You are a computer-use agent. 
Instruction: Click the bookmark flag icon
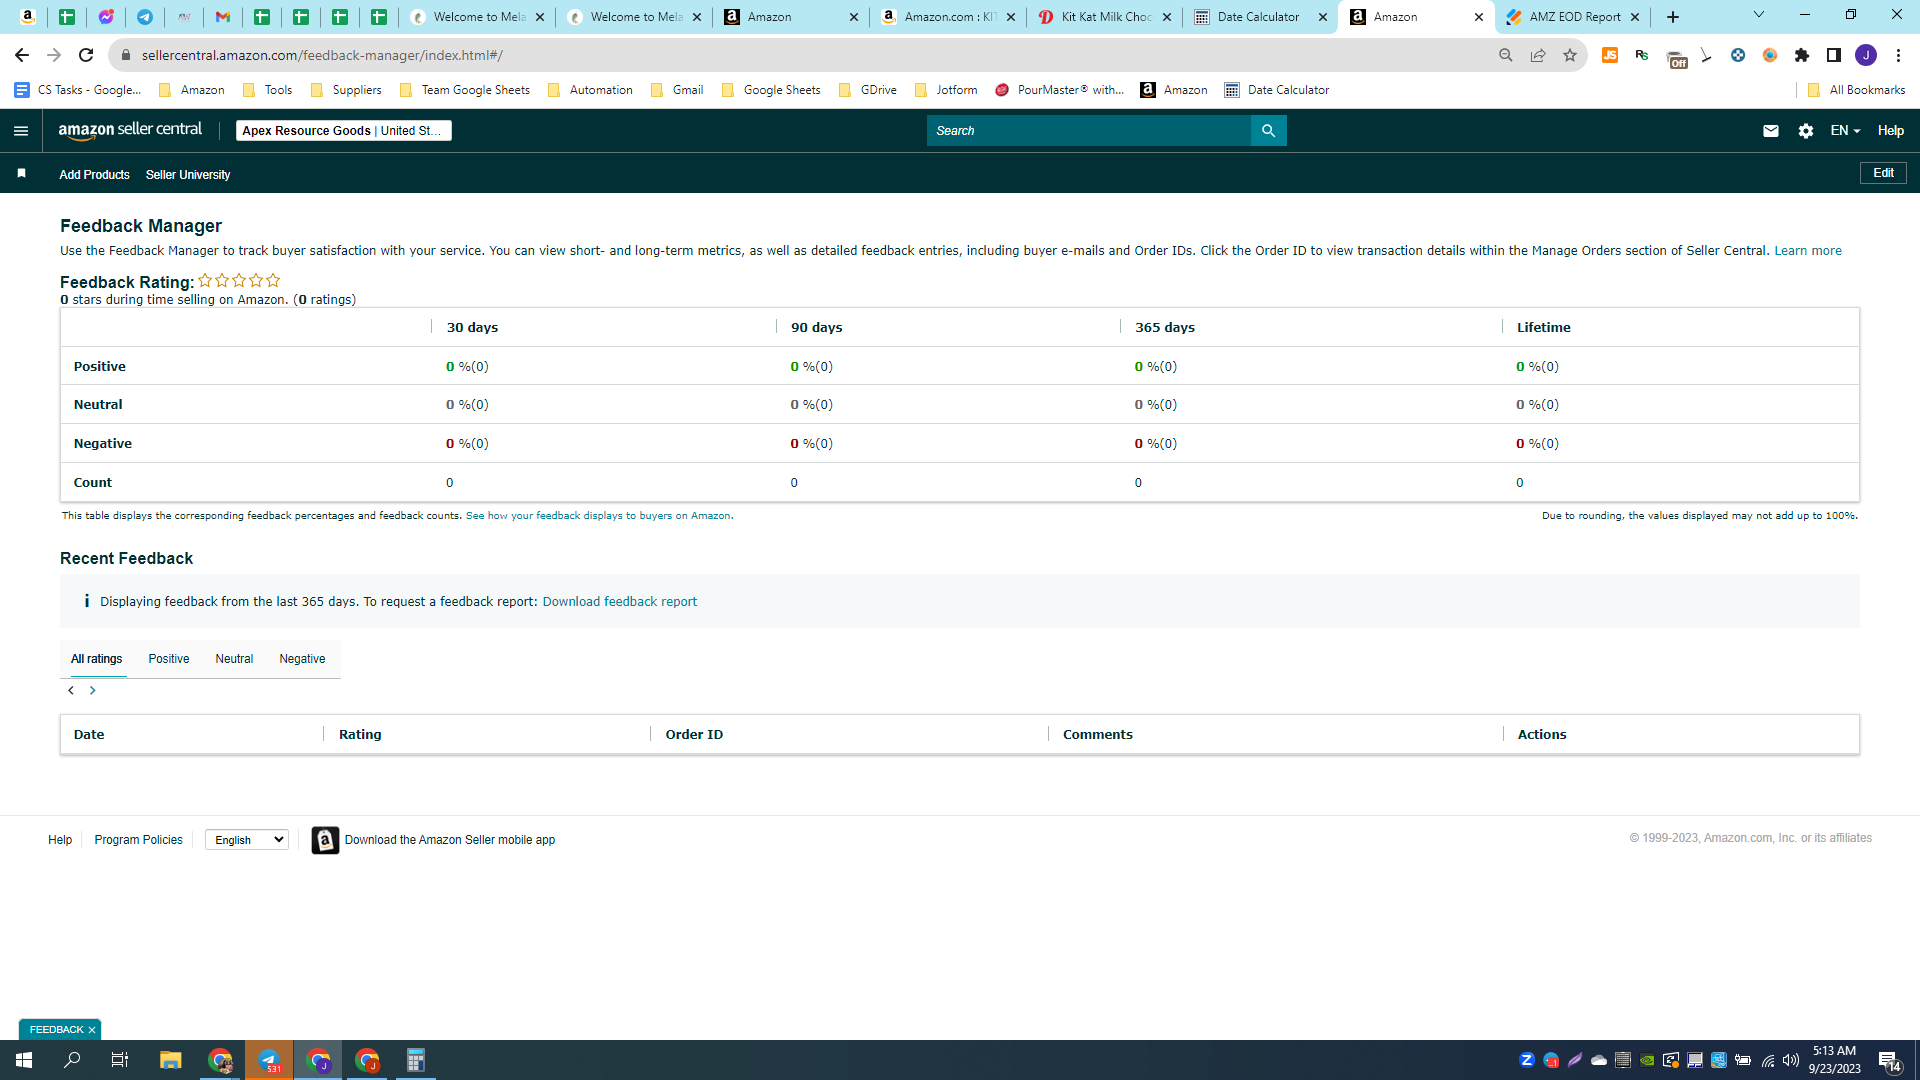click(x=21, y=174)
